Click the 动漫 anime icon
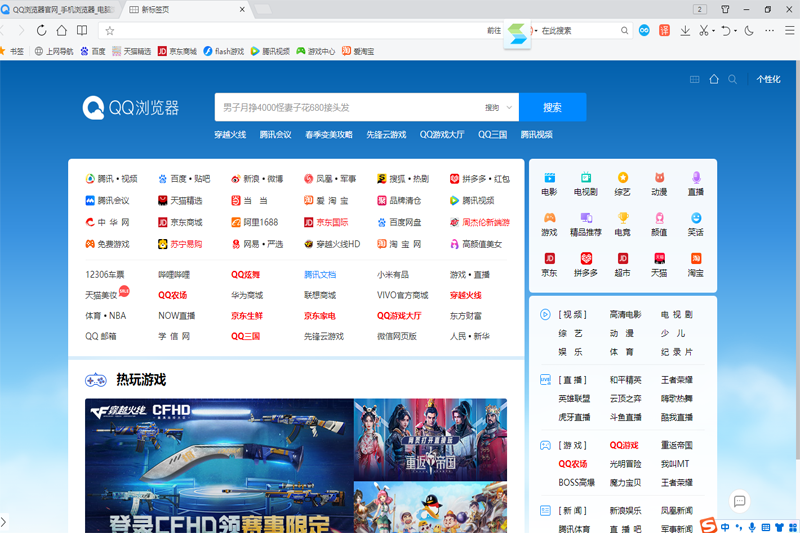Image resolution: width=800 pixels, height=533 pixels. 659,177
